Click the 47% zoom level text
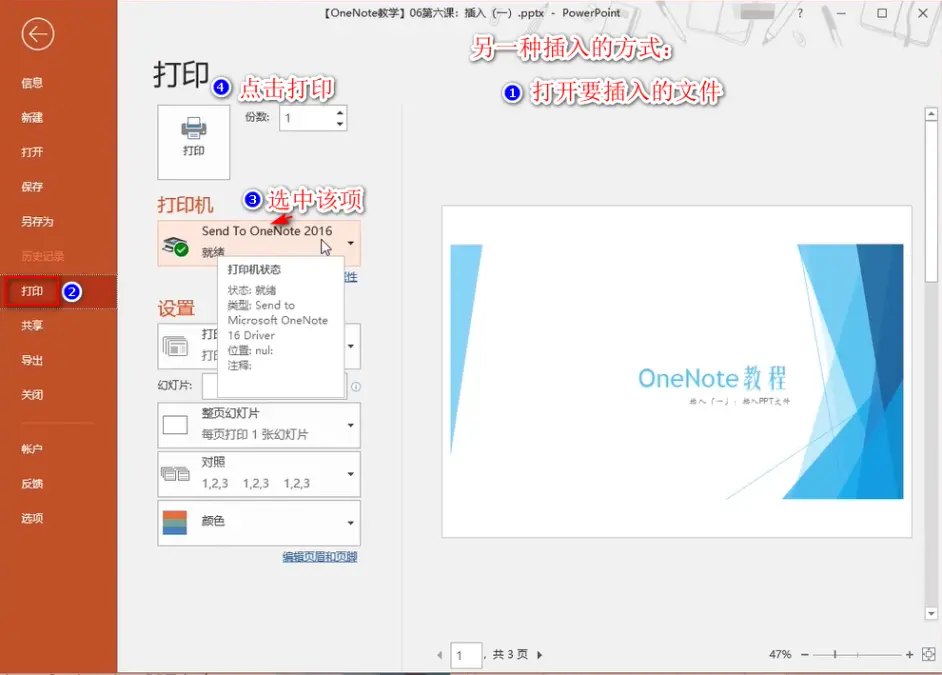942x675 pixels. (780, 655)
